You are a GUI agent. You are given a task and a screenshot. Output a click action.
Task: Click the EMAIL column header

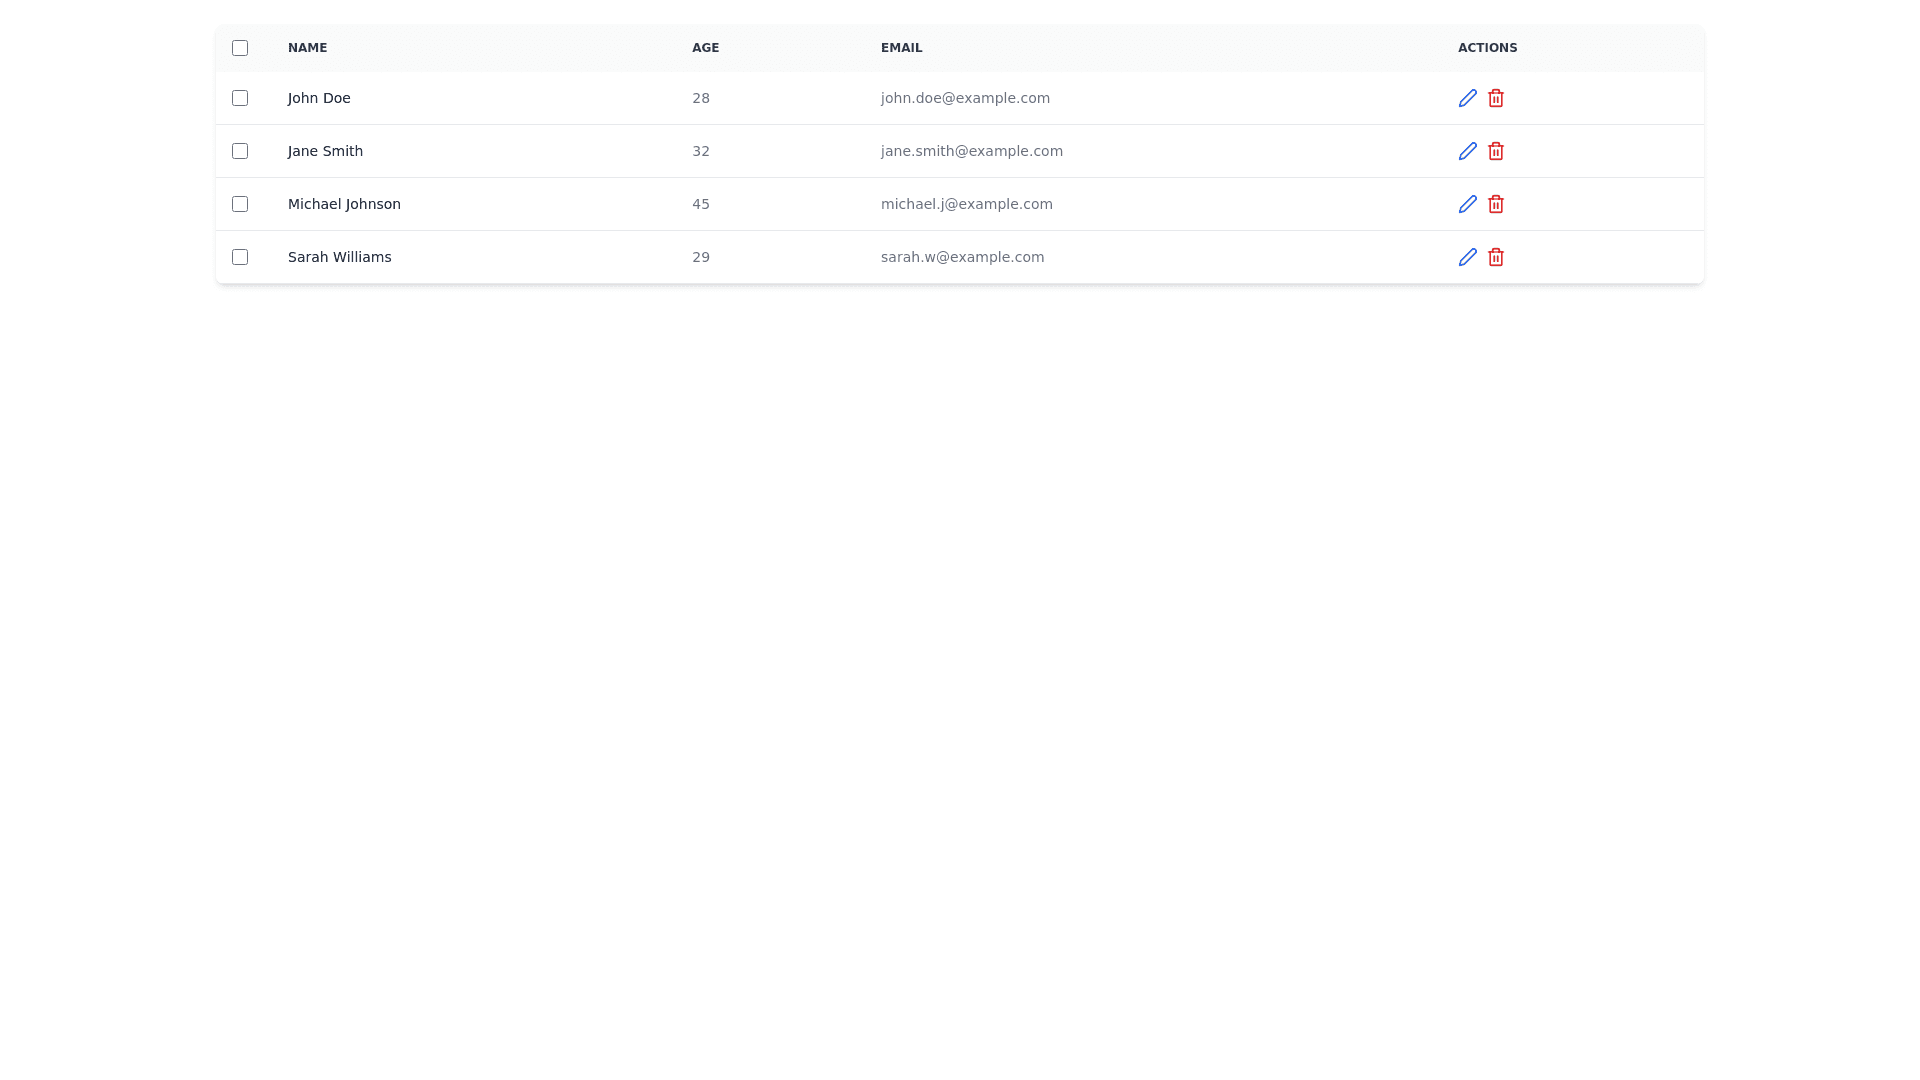pos(901,48)
